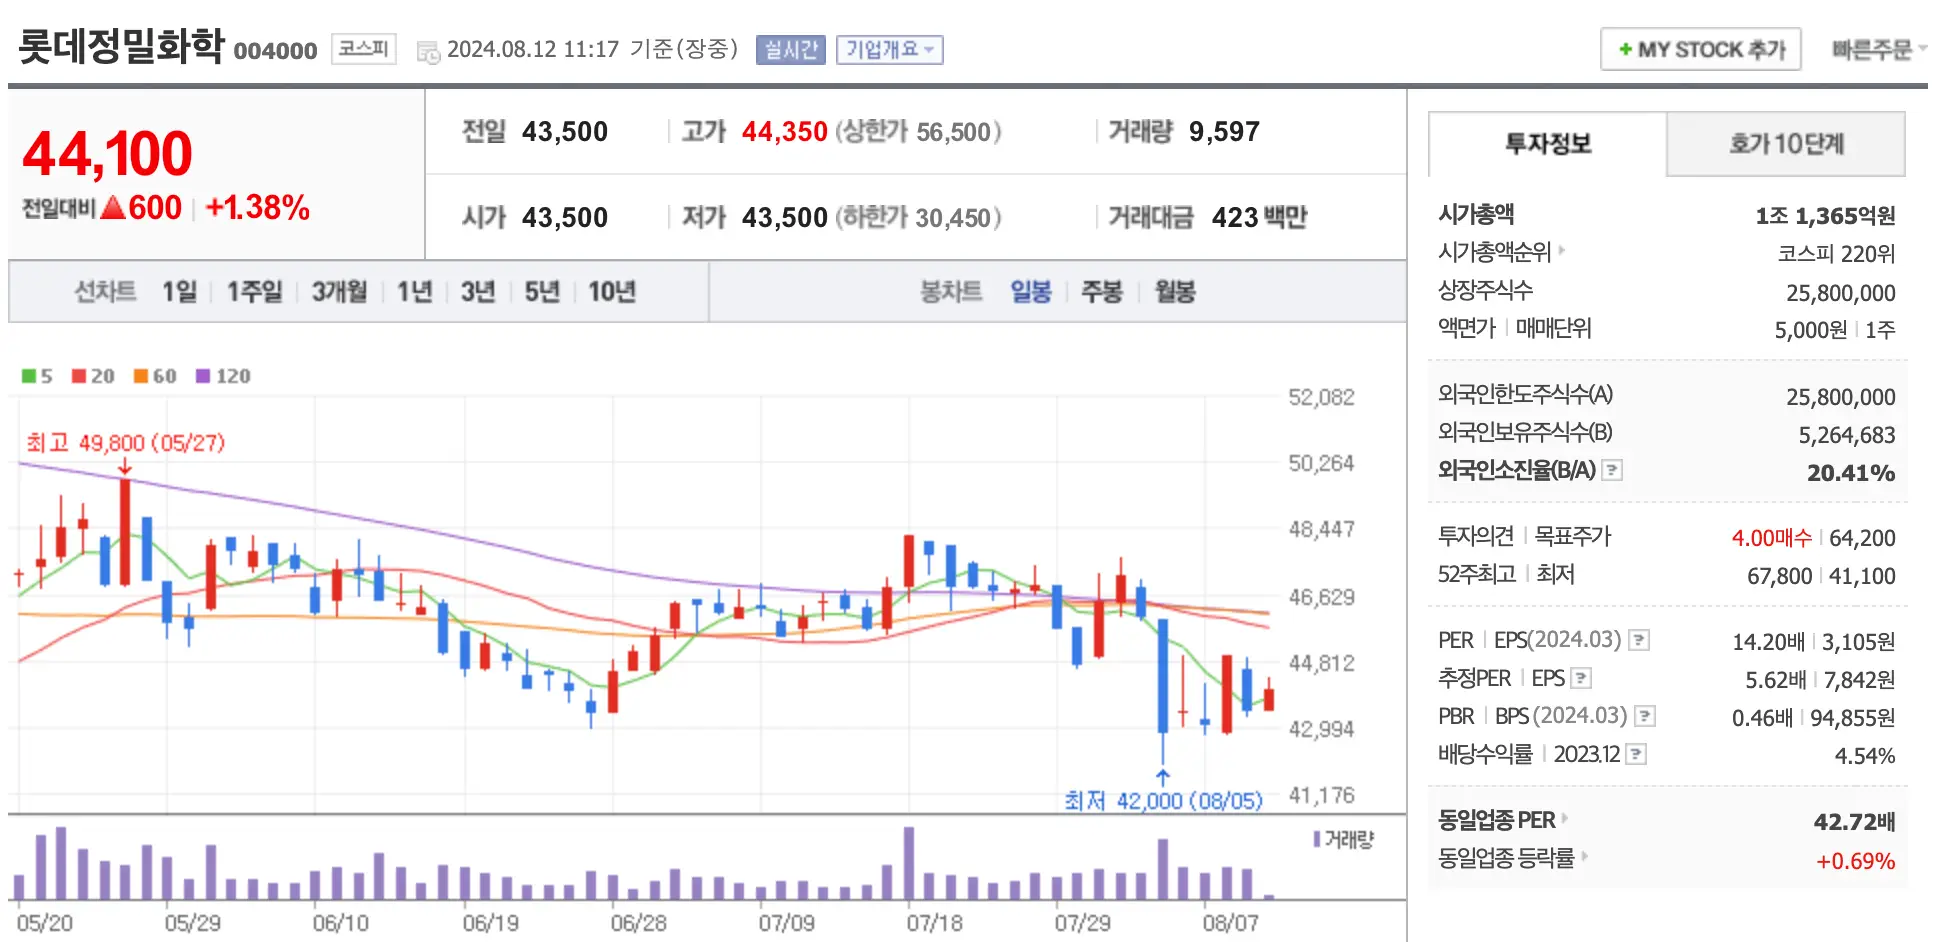1942x942 pixels.
Task: Expand 동일업종 PER details
Action: coord(1563,820)
